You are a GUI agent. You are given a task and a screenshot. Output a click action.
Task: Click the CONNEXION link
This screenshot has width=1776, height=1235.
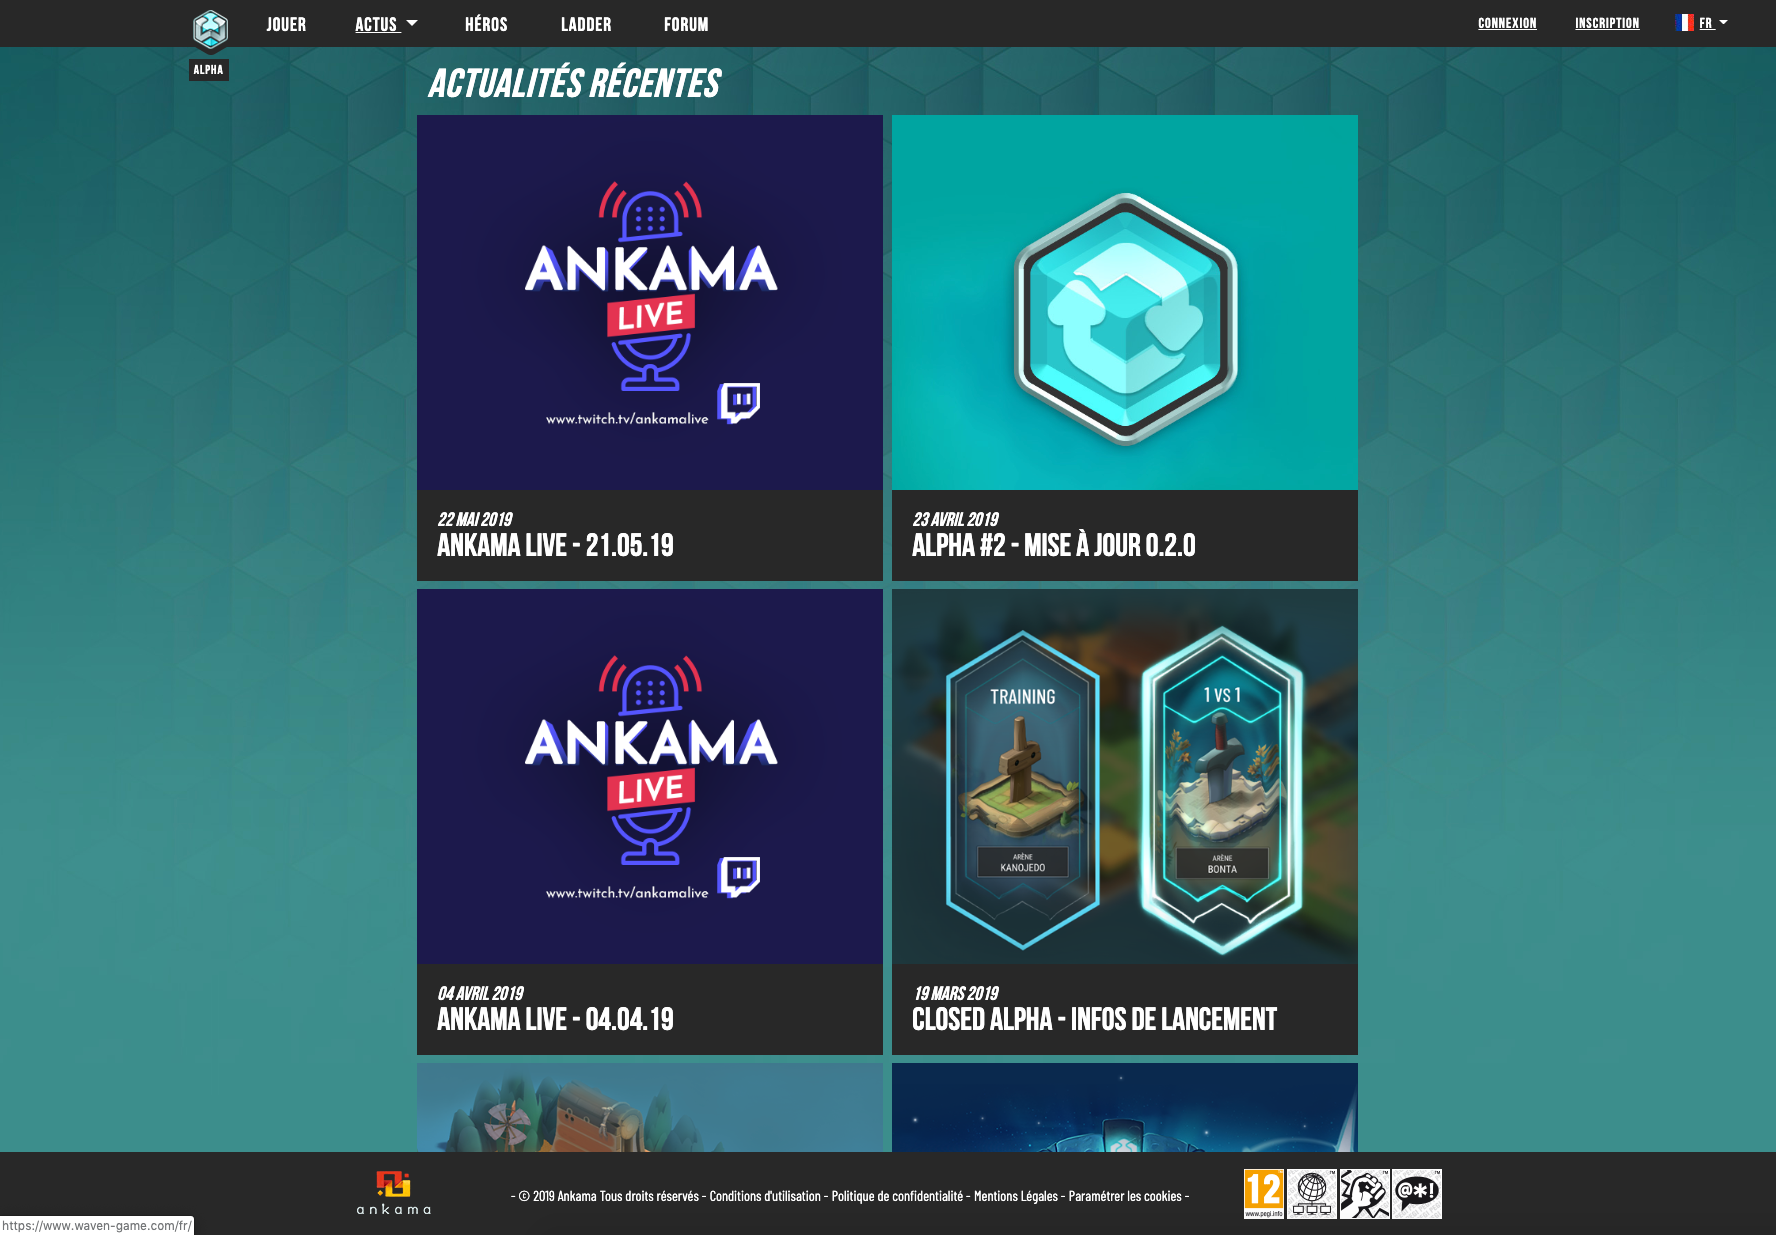coord(1507,23)
